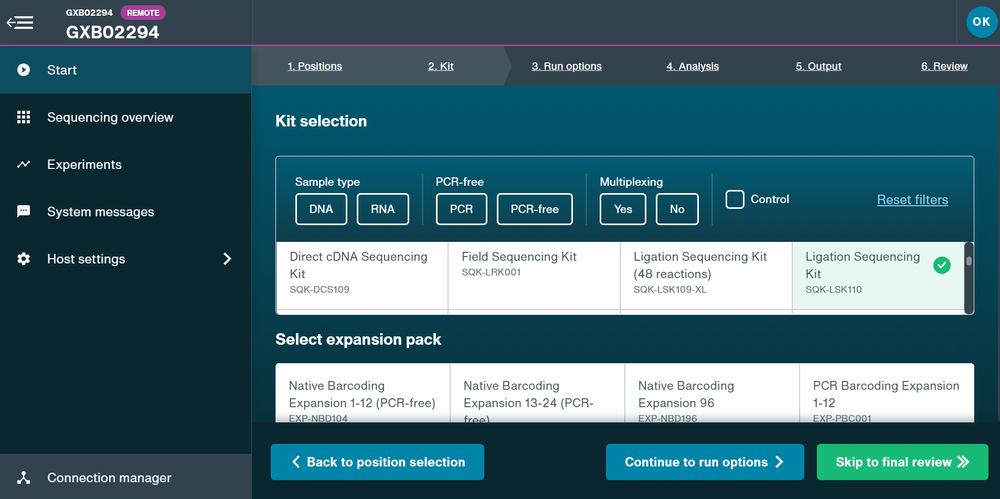Click the GXB02294 device title
The image size is (1000, 499).
point(112,32)
